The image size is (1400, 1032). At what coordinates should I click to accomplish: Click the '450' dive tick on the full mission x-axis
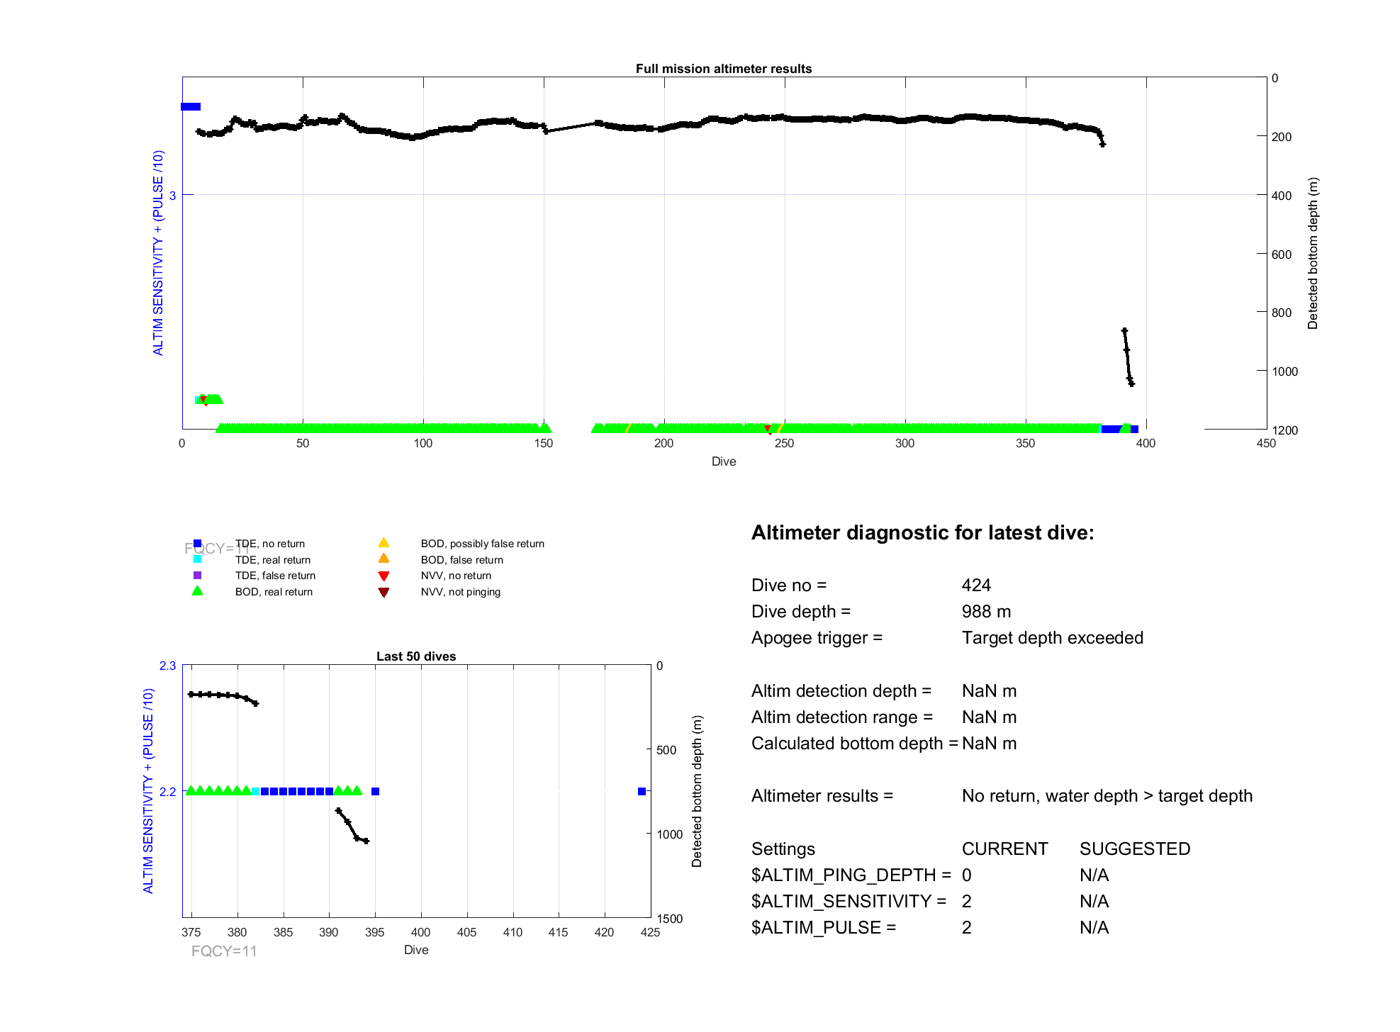click(x=1266, y=444)
